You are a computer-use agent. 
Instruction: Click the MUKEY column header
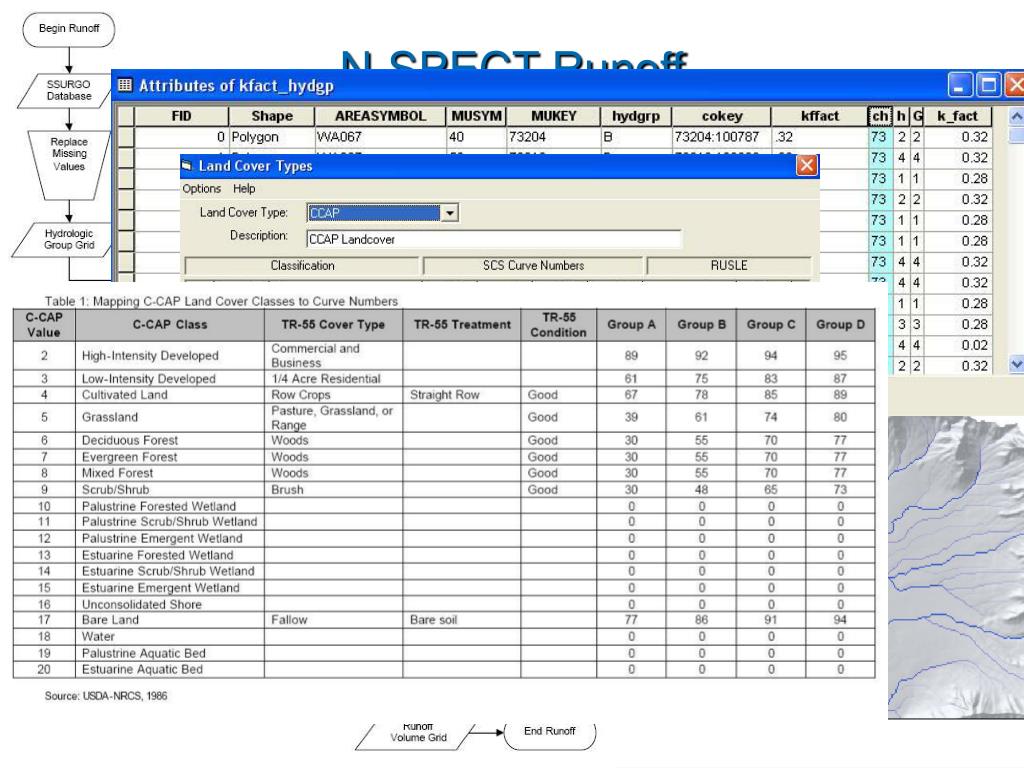pos(554,116)
